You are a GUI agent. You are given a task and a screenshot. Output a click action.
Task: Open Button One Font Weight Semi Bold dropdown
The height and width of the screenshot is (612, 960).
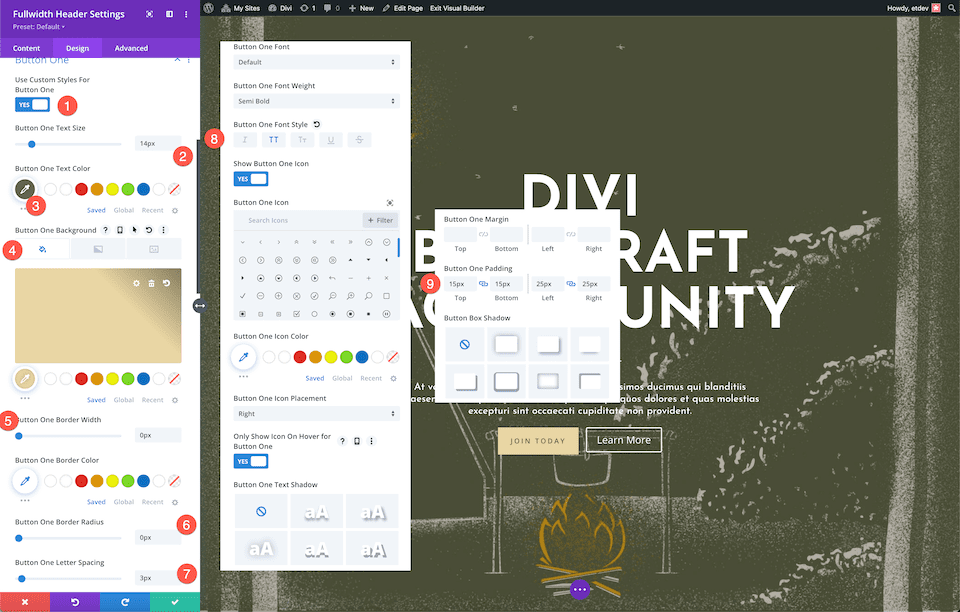pyautogui.click(x=317, y=101)
